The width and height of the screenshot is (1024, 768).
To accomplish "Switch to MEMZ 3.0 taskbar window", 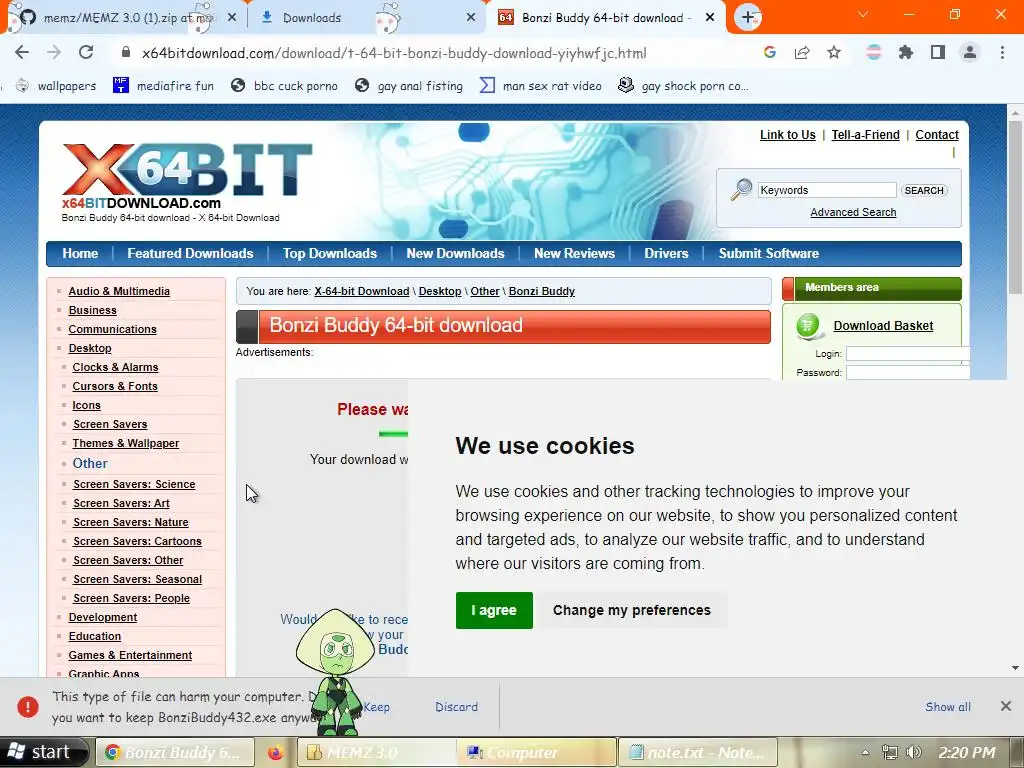I will (376, 752).
